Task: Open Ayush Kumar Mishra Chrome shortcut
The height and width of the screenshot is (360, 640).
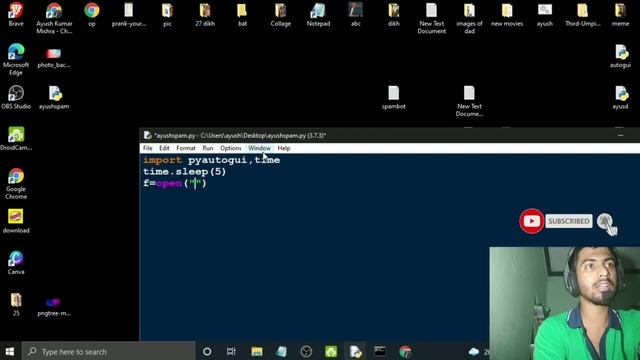Action: [x=54, y=18]
